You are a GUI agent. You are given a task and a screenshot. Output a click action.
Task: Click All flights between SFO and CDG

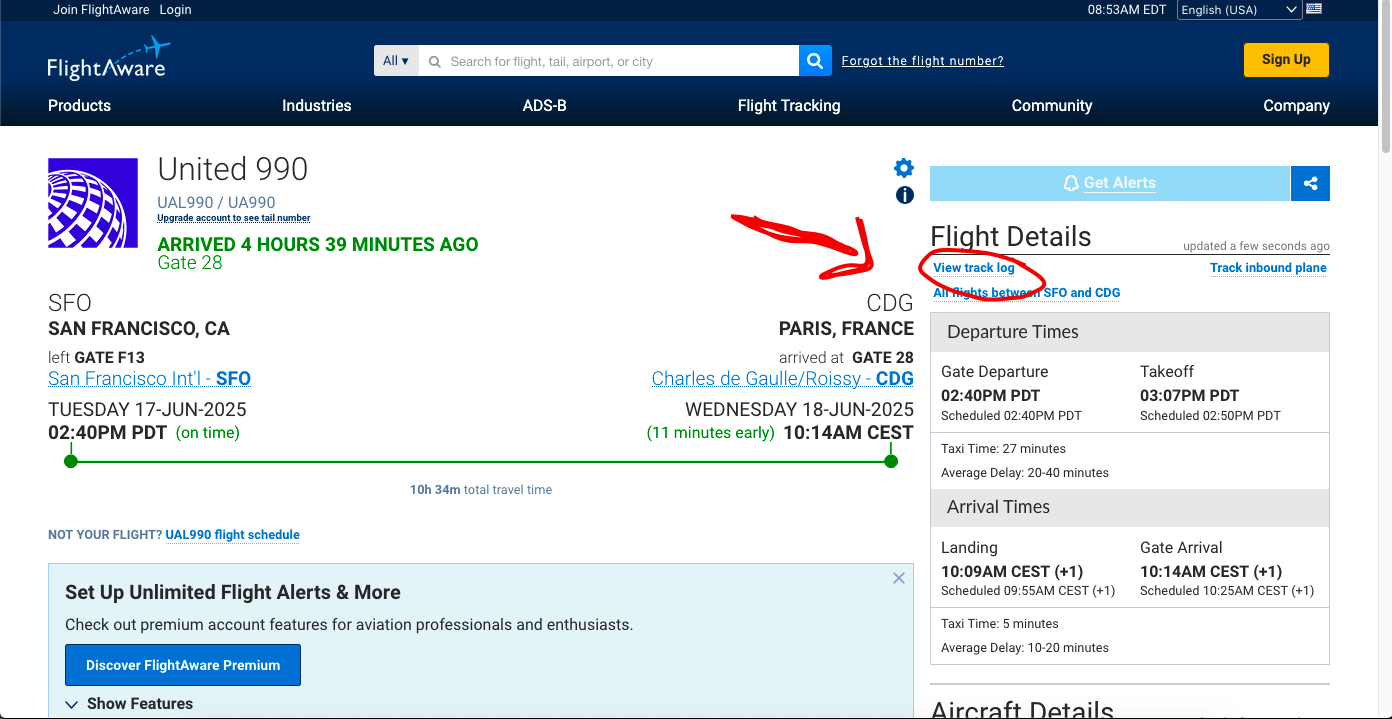[1027, 293]
